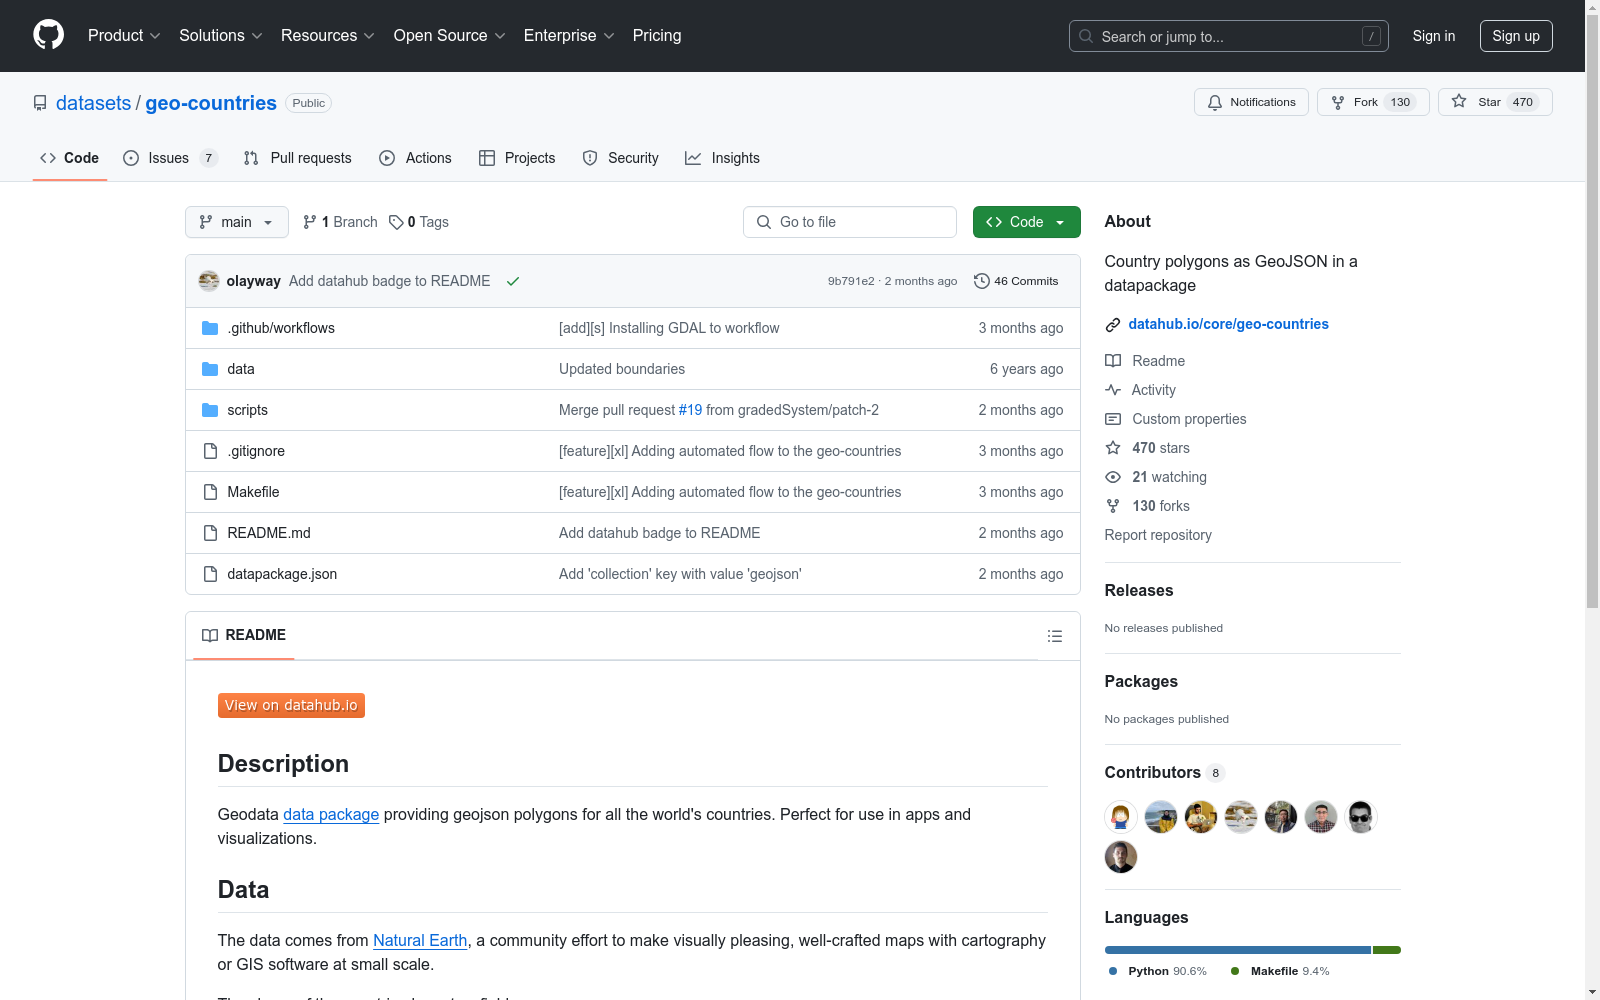Click the View on datahub.io badge
Image resolution: width=1600 pixels, height=1000 pixels.
tap(291, 705)
